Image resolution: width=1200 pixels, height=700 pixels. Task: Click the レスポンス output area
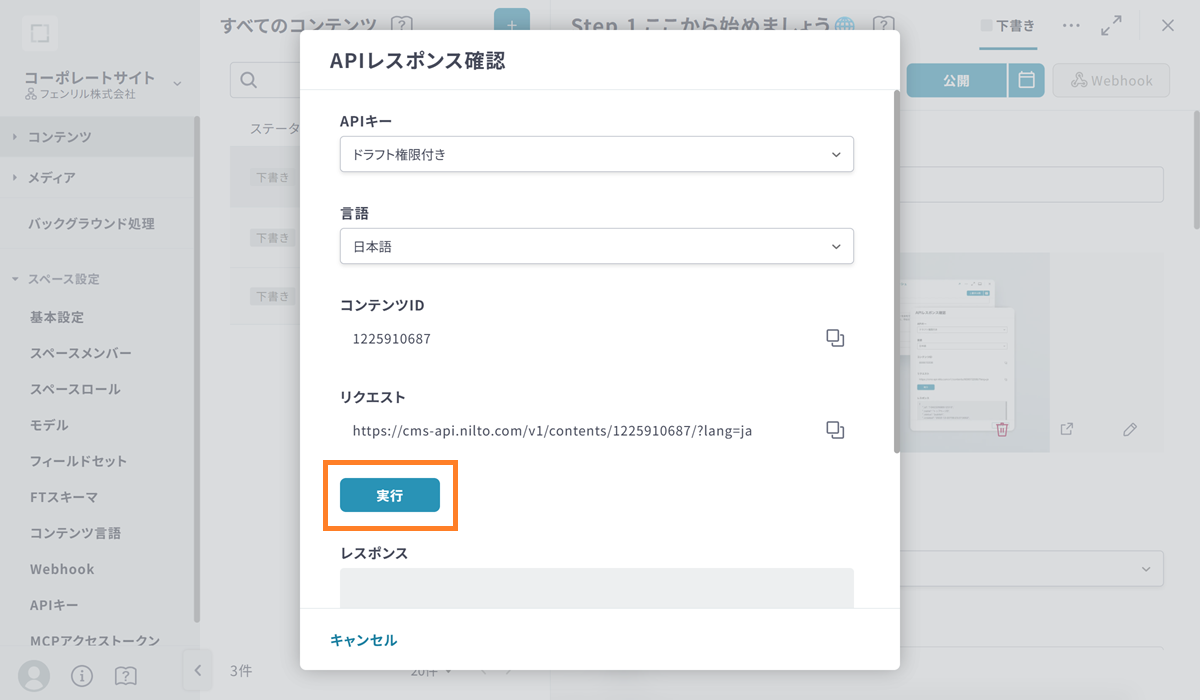pos(596,588)
